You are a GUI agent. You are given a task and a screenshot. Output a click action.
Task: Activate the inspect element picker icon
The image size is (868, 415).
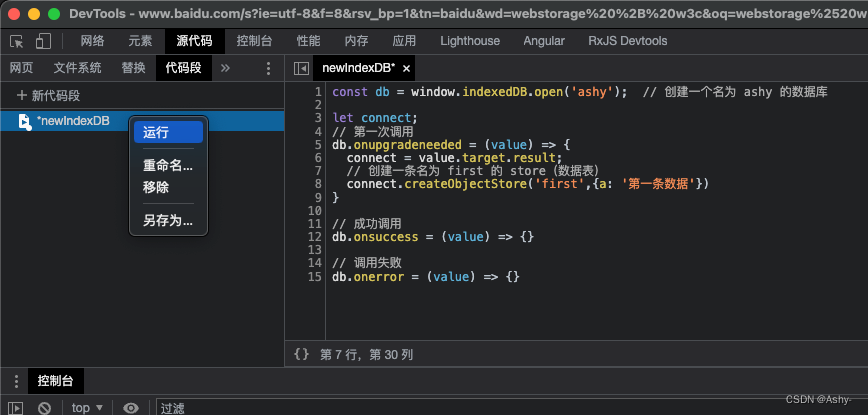pyautogui.click(x=17, y=41)
